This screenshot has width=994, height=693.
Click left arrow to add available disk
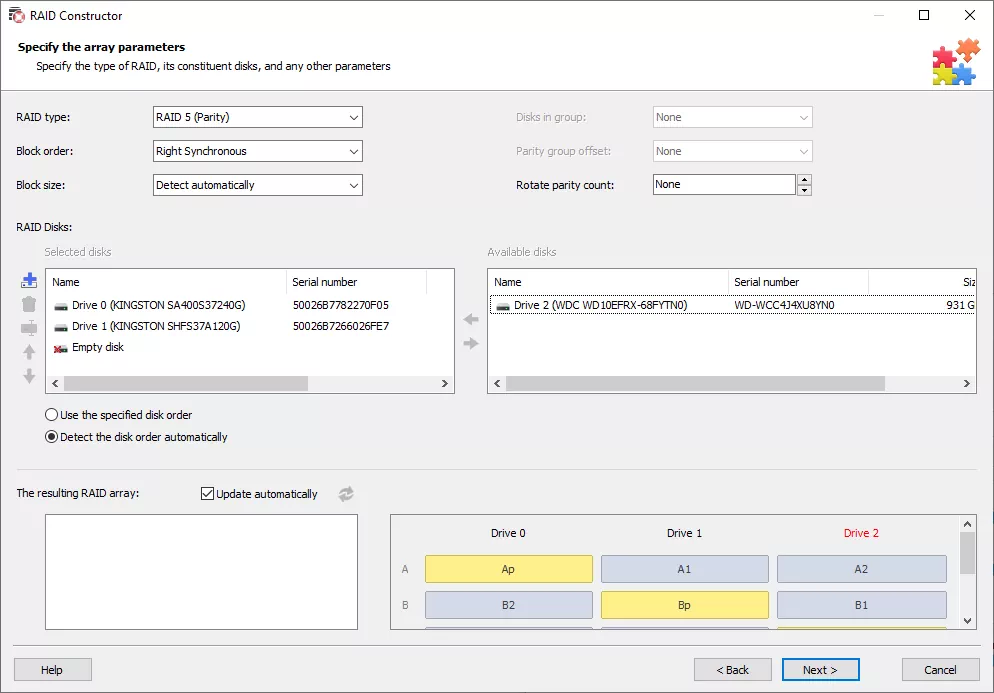click(471, 320)
